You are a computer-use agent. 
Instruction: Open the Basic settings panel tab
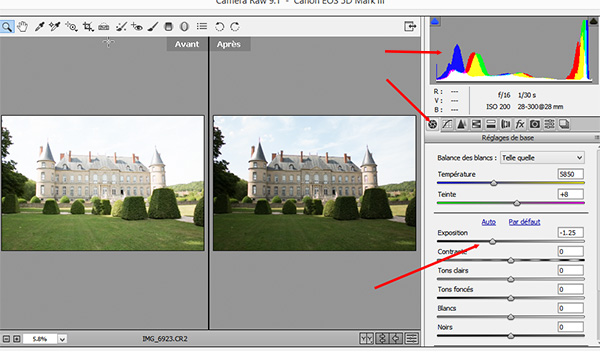click(x=432, y=124)
